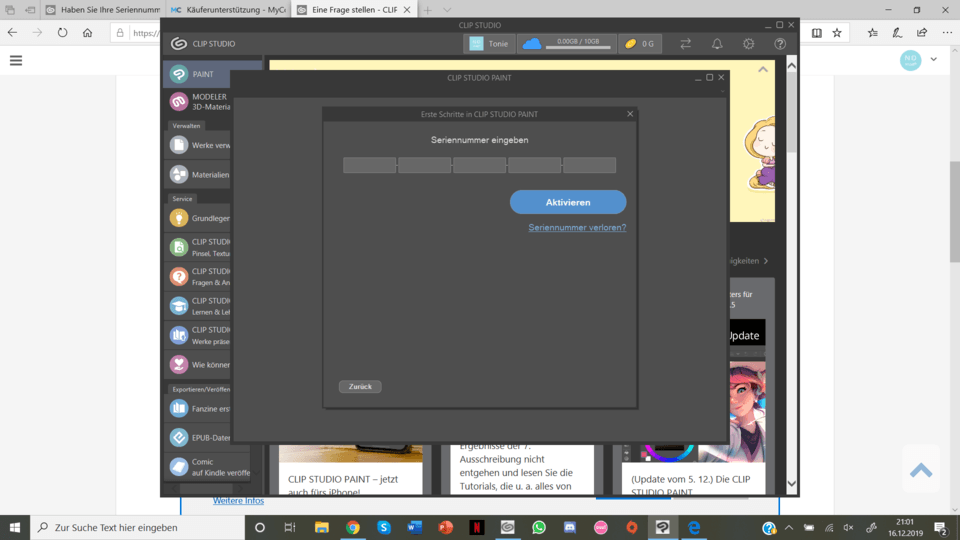The width and height of the screenshot is (960, 540).
Task: Click the sync arrows icon
Action: tap(686, 44)
